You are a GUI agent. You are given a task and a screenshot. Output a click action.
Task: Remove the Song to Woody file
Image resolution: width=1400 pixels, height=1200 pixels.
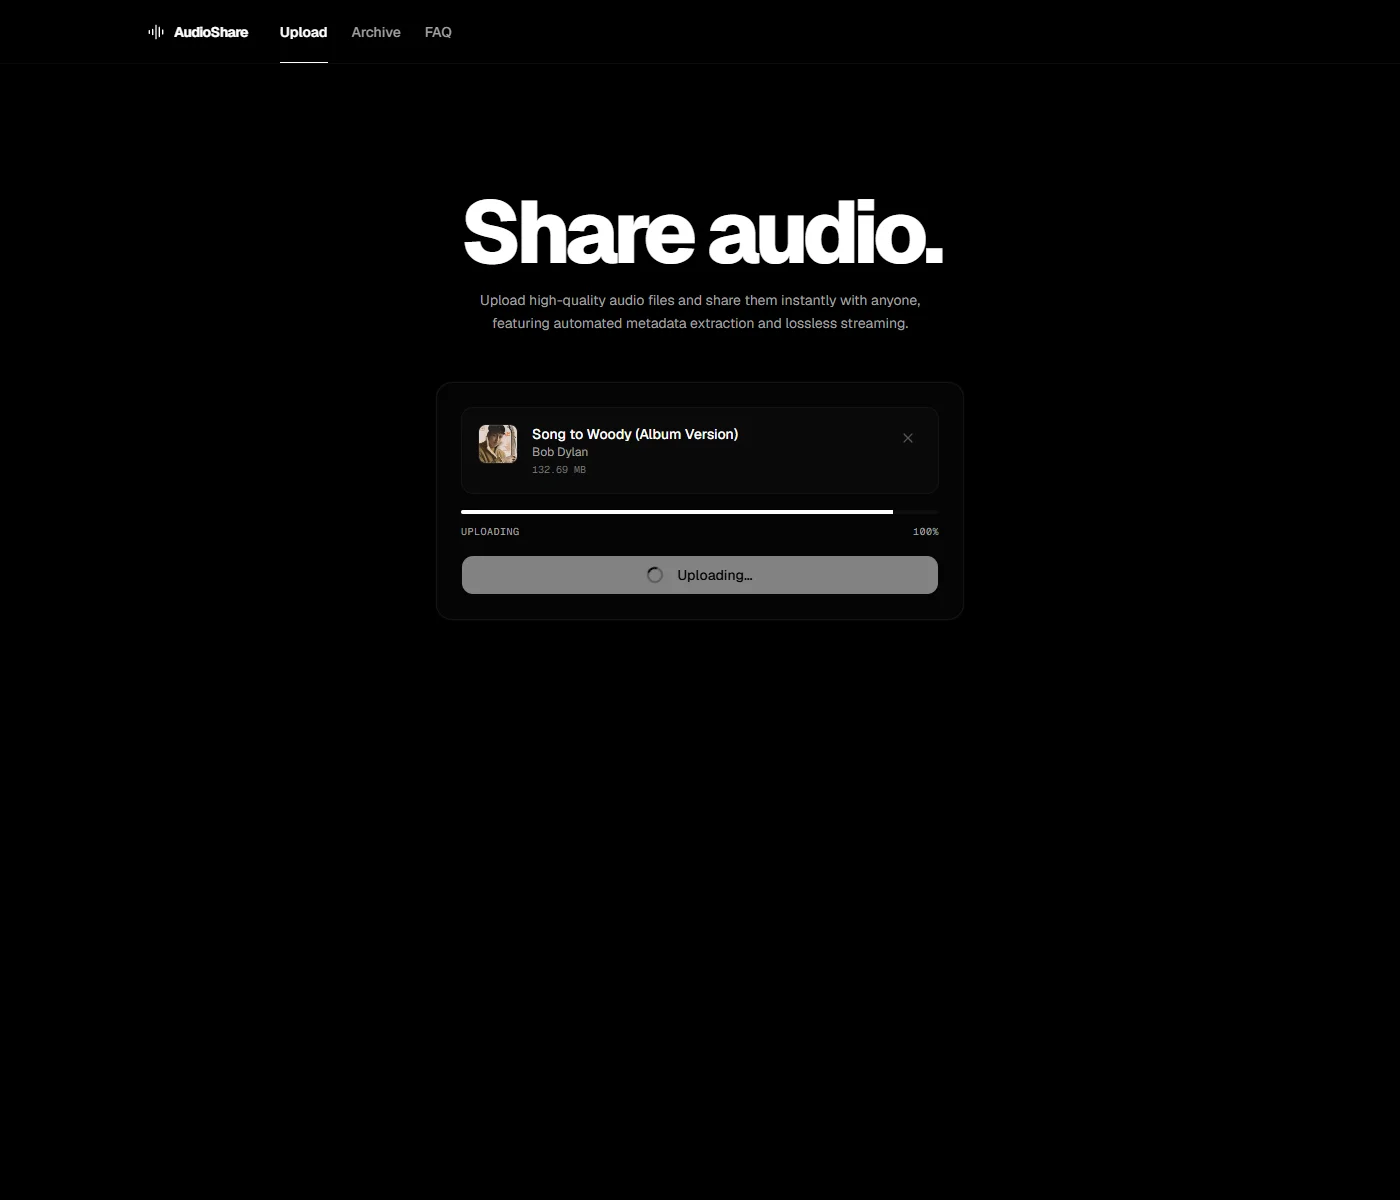click(x=908, y=438)
